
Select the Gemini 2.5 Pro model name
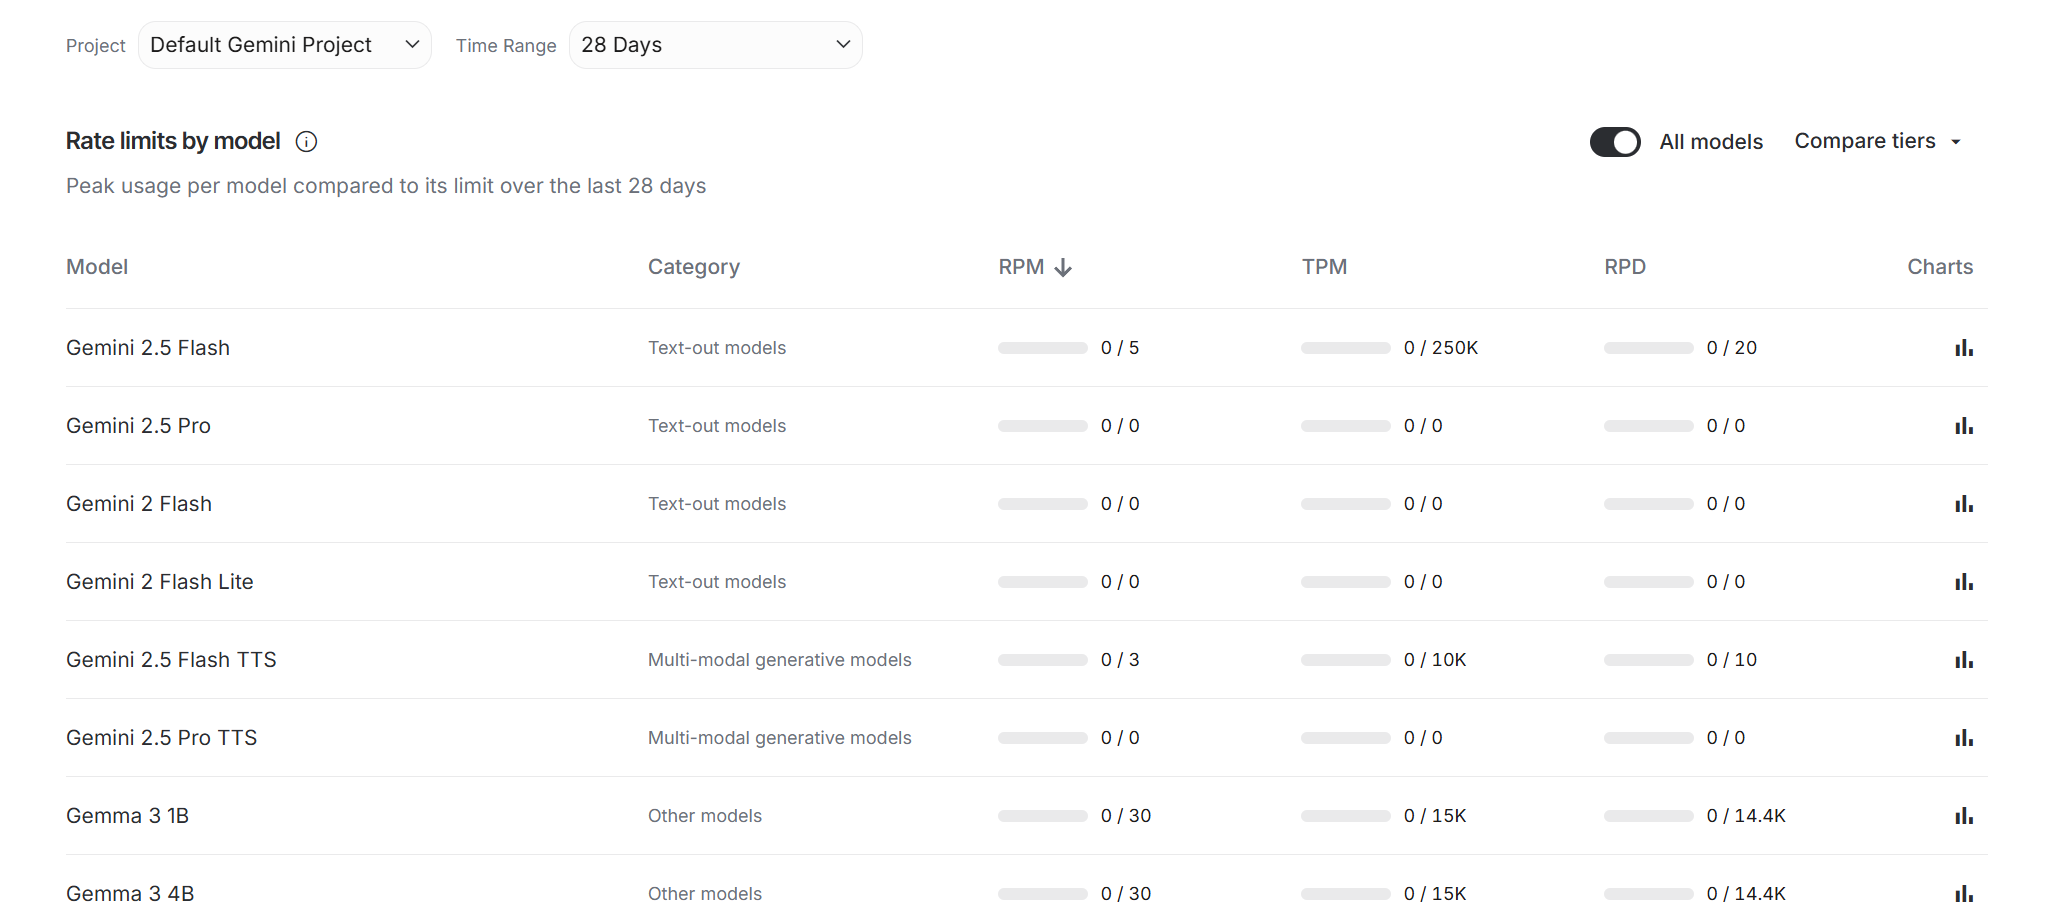coord(138,426)
